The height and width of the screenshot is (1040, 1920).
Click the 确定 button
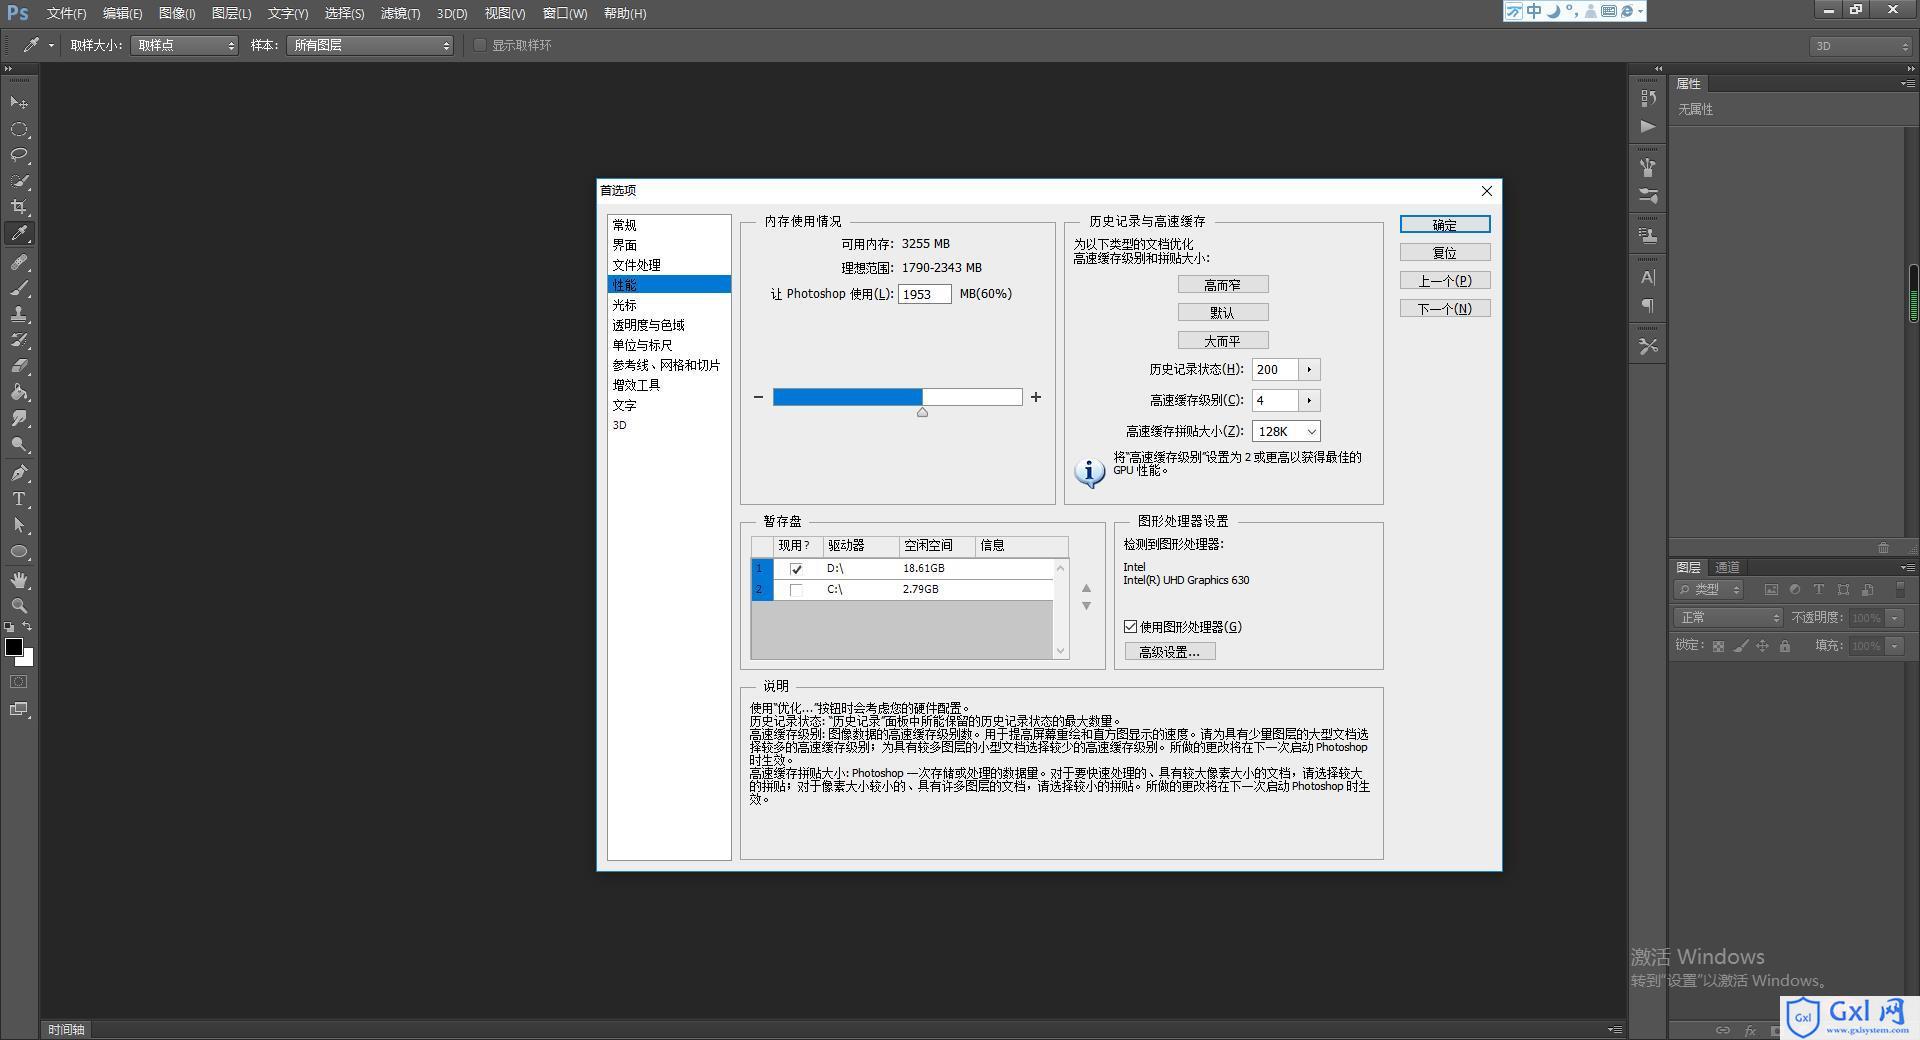(x=1445, y=225)
